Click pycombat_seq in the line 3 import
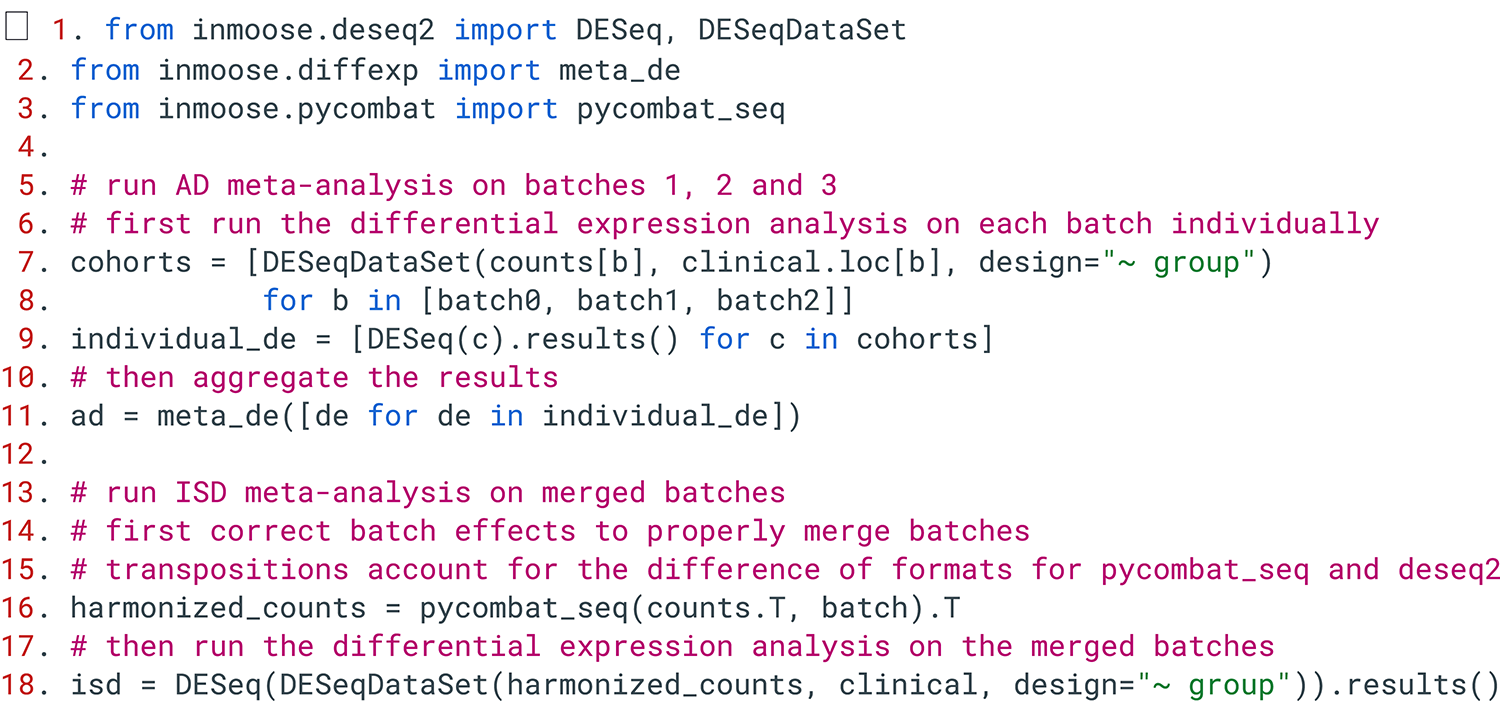The width and height of the screenshot is (1500, 701). [x=681, y=108]
